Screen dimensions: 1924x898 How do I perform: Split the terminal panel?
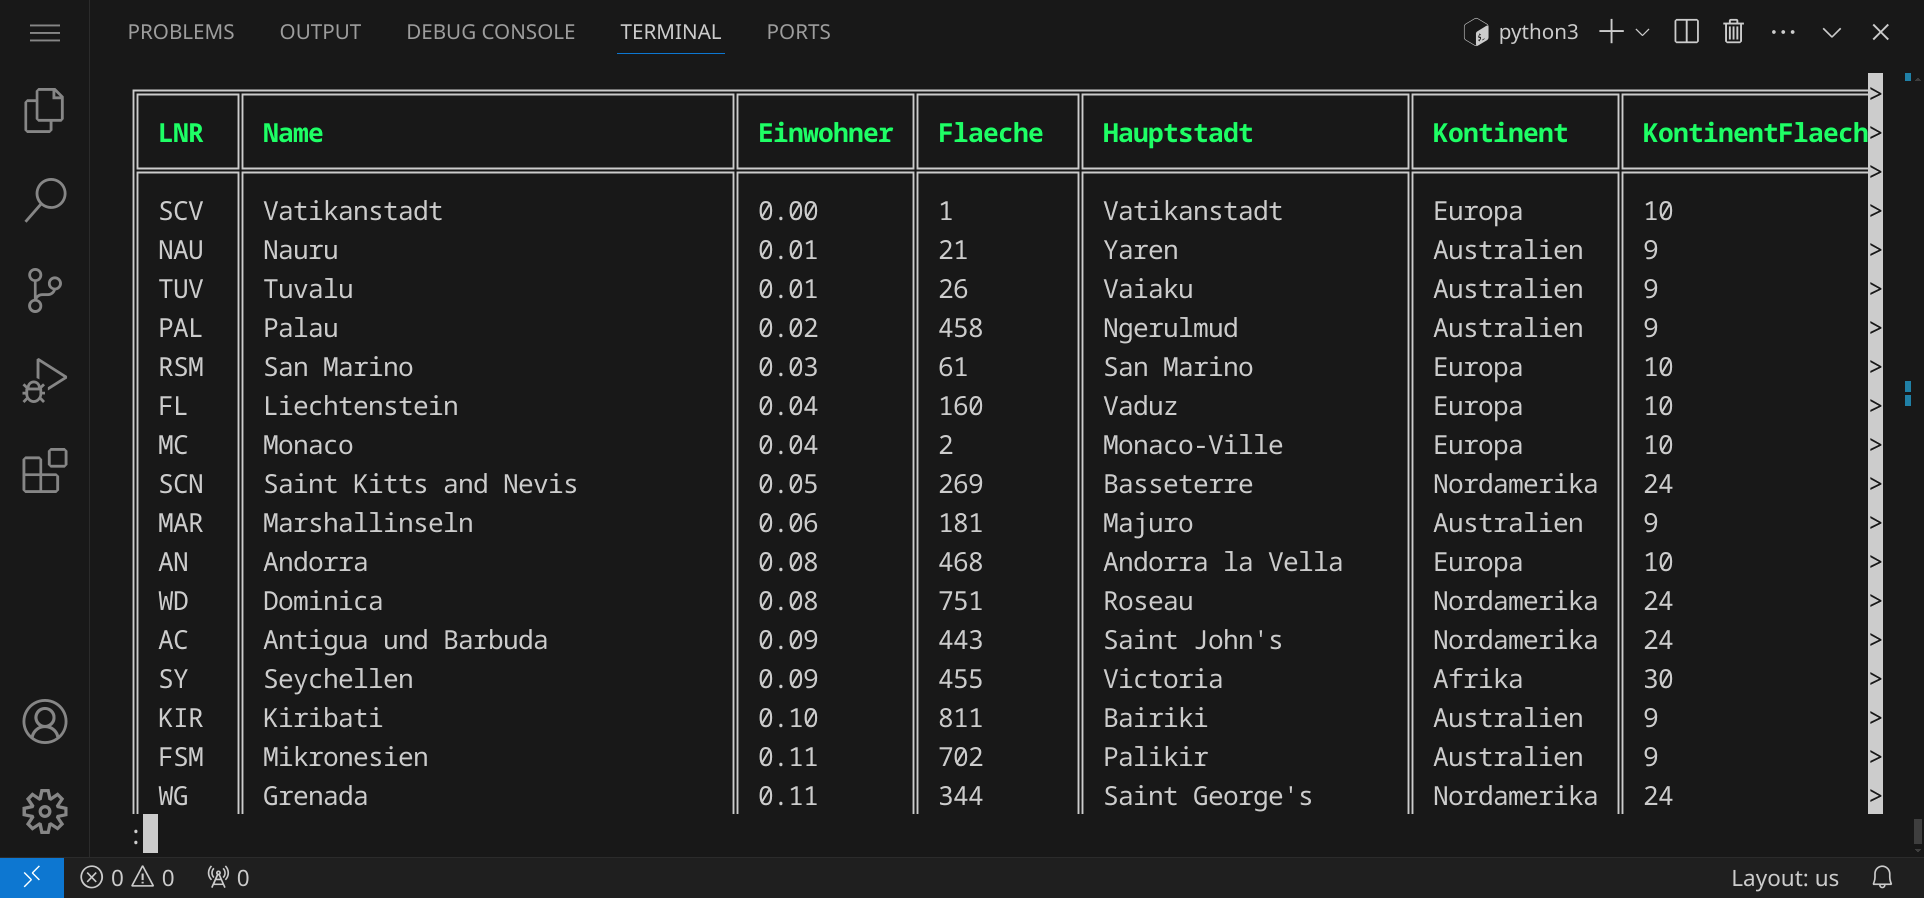point(1686,32)
